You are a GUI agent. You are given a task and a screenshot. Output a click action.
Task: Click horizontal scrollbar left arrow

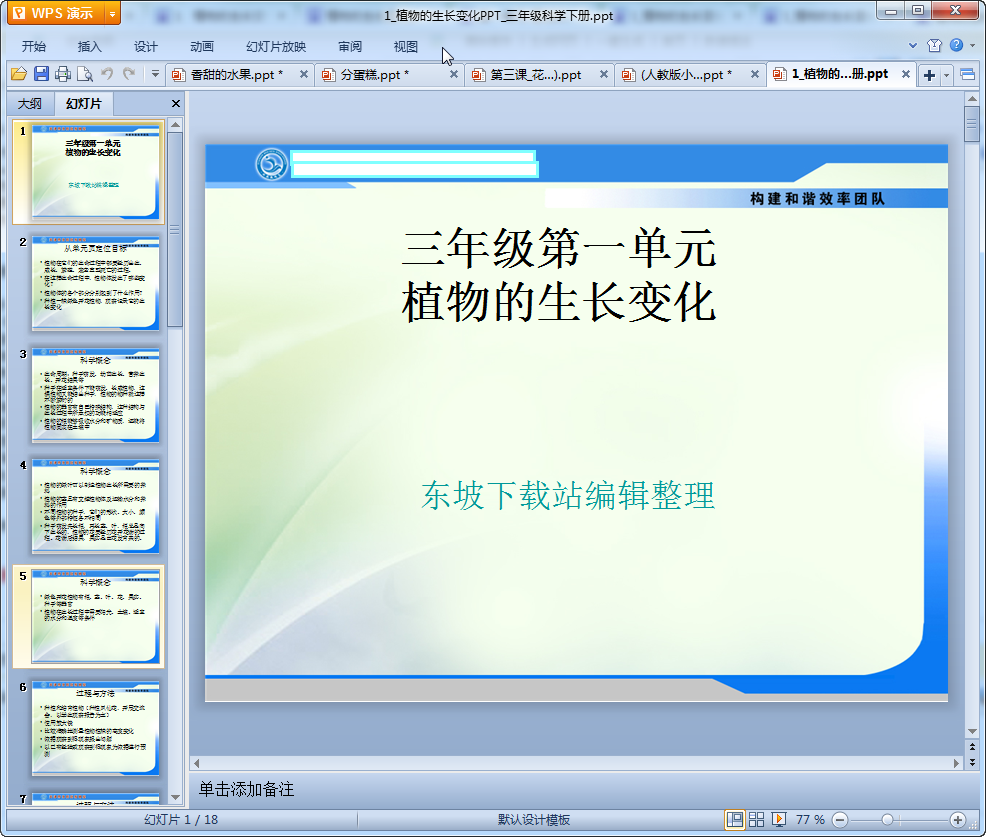(197, 763)
